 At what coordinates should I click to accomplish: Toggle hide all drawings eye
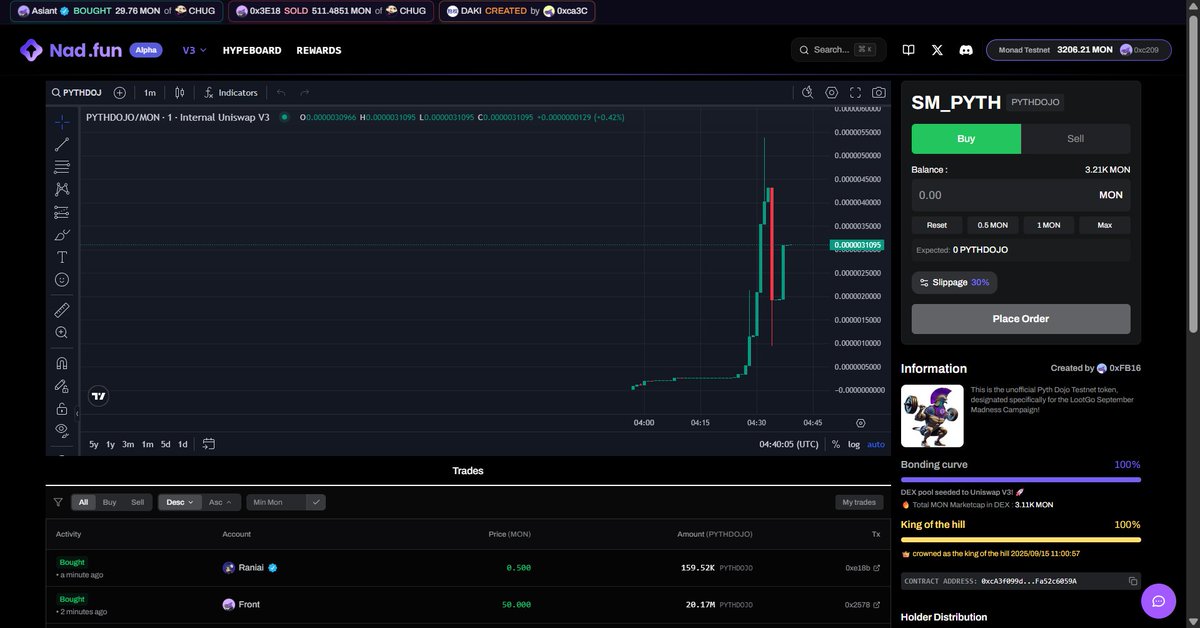point(62,430)
